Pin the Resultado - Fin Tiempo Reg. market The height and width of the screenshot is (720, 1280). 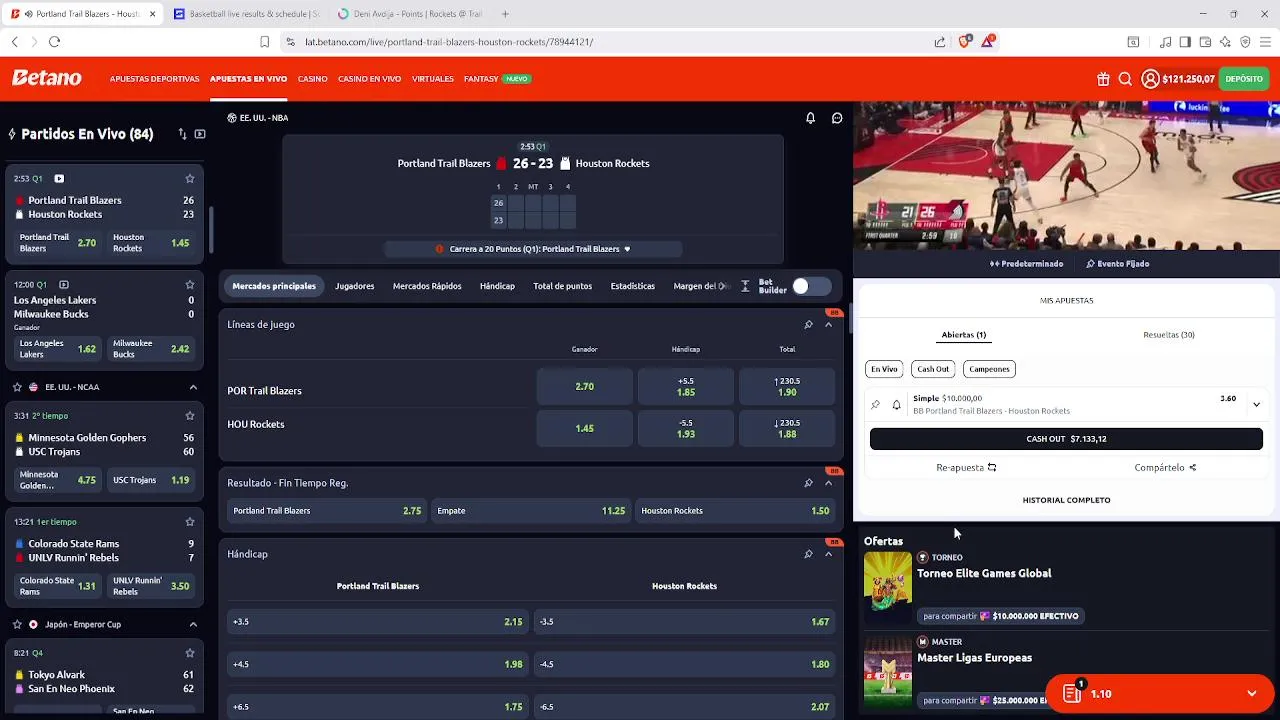tap(808, 483)
